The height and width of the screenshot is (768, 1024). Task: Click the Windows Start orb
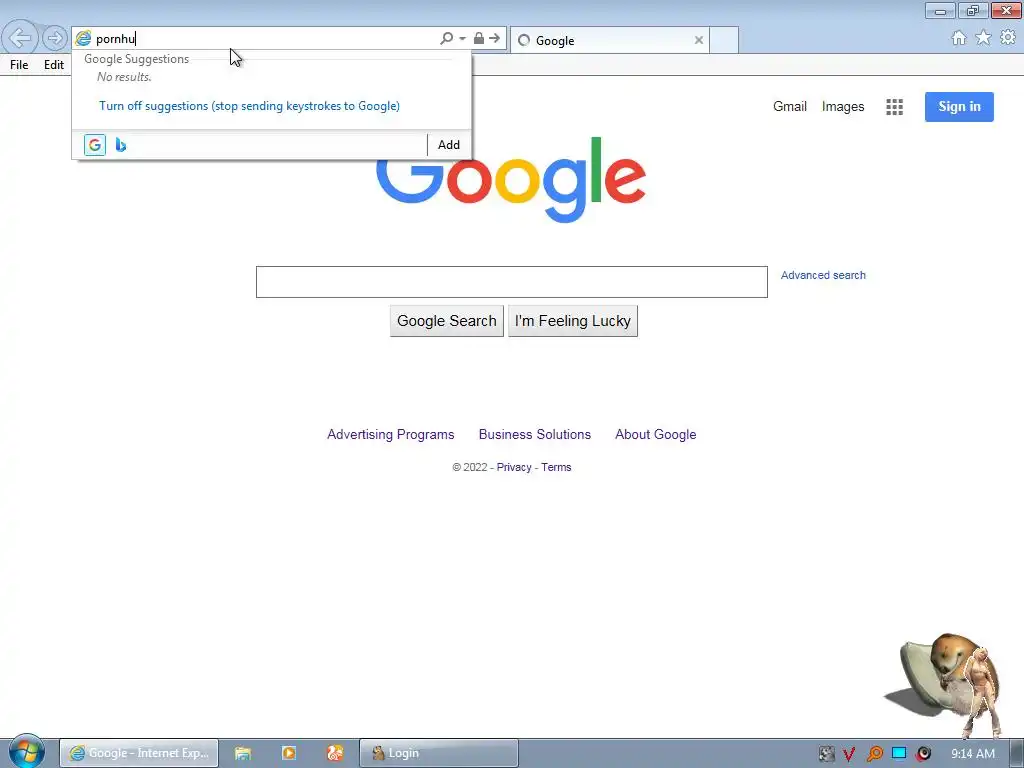[x=26, y=751]
